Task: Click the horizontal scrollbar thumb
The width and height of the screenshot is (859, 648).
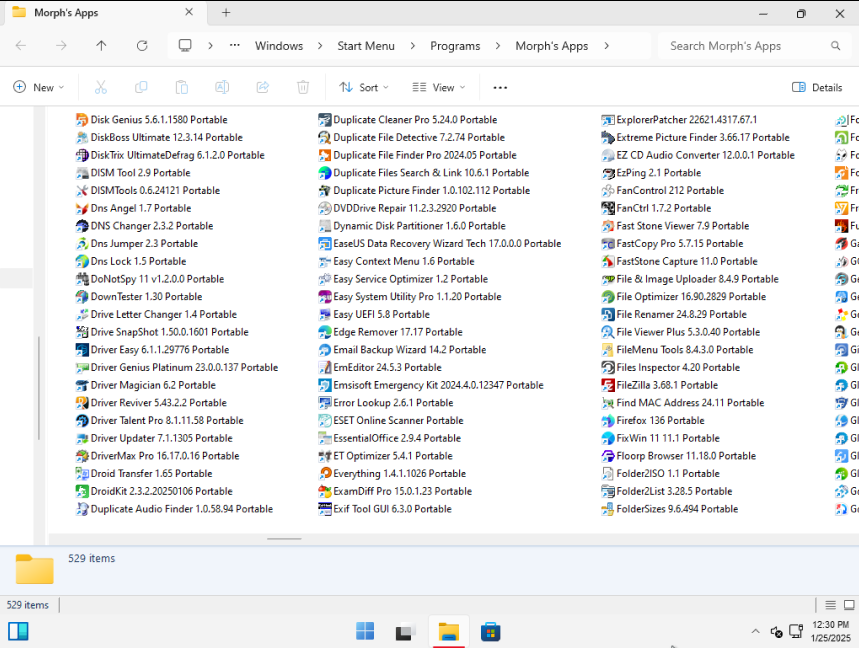Action: [284, 539]
